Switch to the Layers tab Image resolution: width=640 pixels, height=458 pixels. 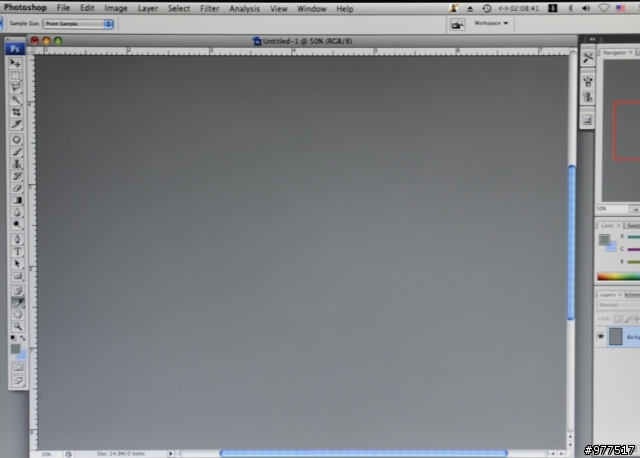click(x=608, y=294)
